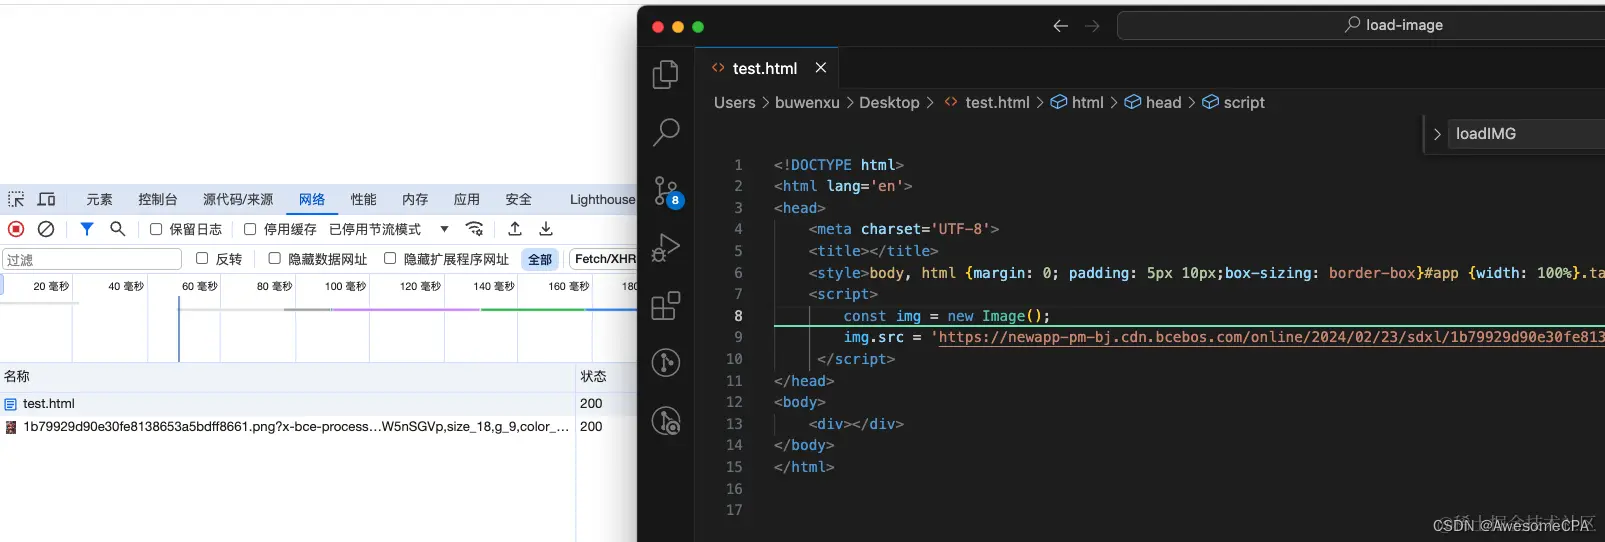
Task: Click the Desktop breadcrumb segment
Action: 889,102
